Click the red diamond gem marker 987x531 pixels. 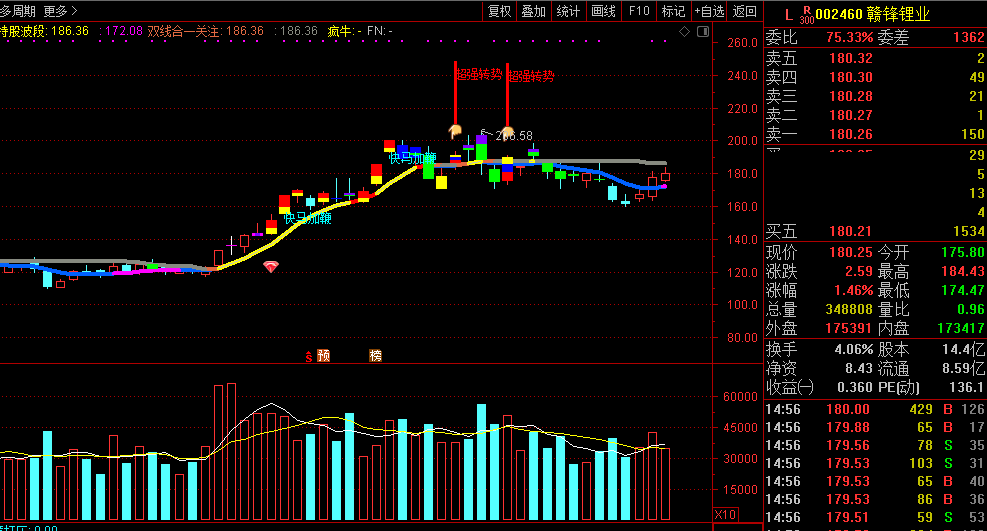click(271, 267)
